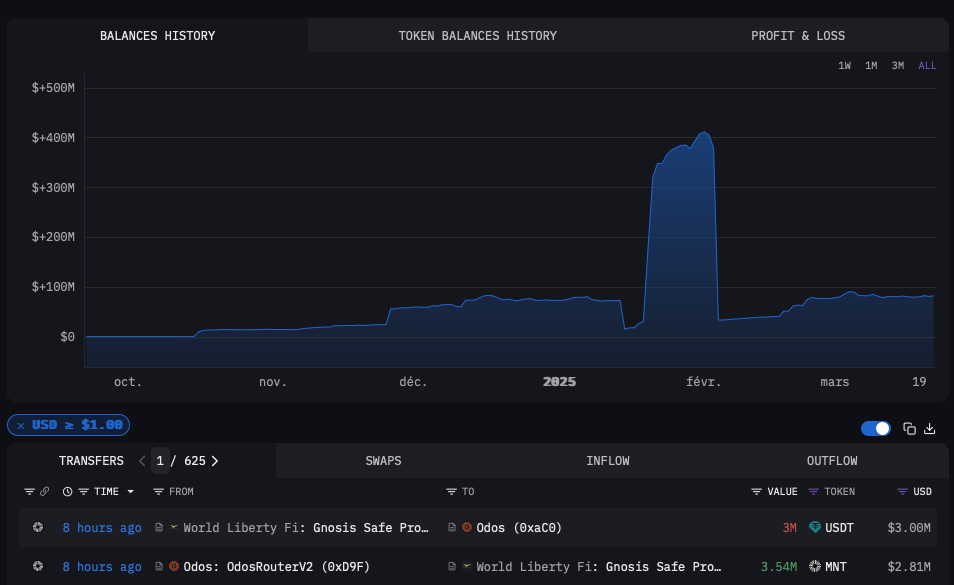Open the TOKEN column filter

[813, 491]
